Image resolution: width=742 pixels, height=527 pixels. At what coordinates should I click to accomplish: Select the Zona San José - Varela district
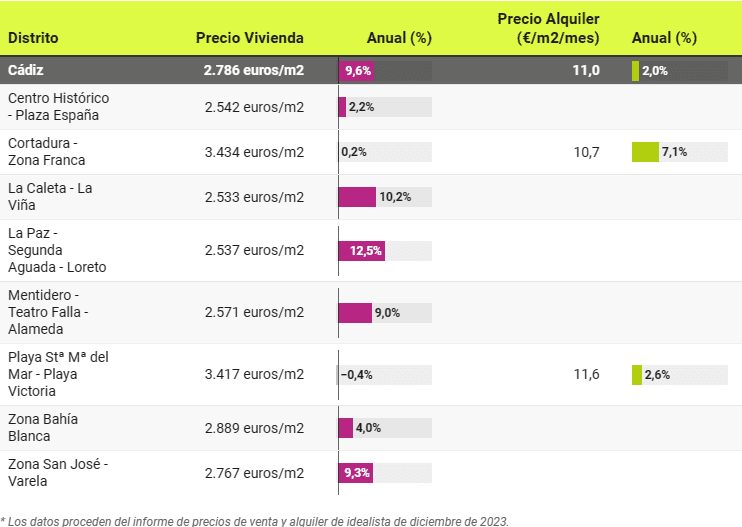[58, 472]
